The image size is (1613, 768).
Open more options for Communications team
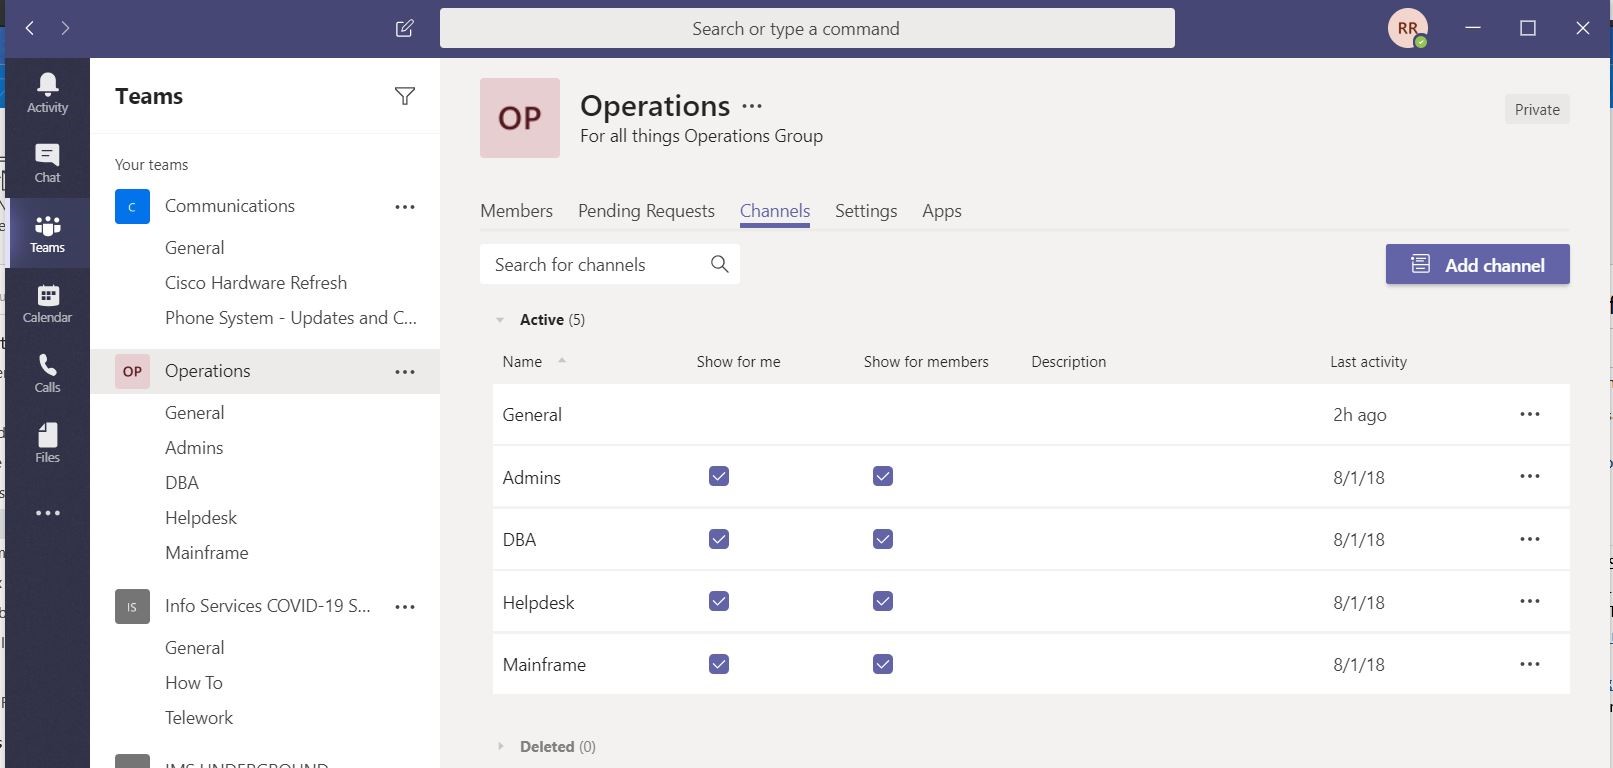click(405, 207)
